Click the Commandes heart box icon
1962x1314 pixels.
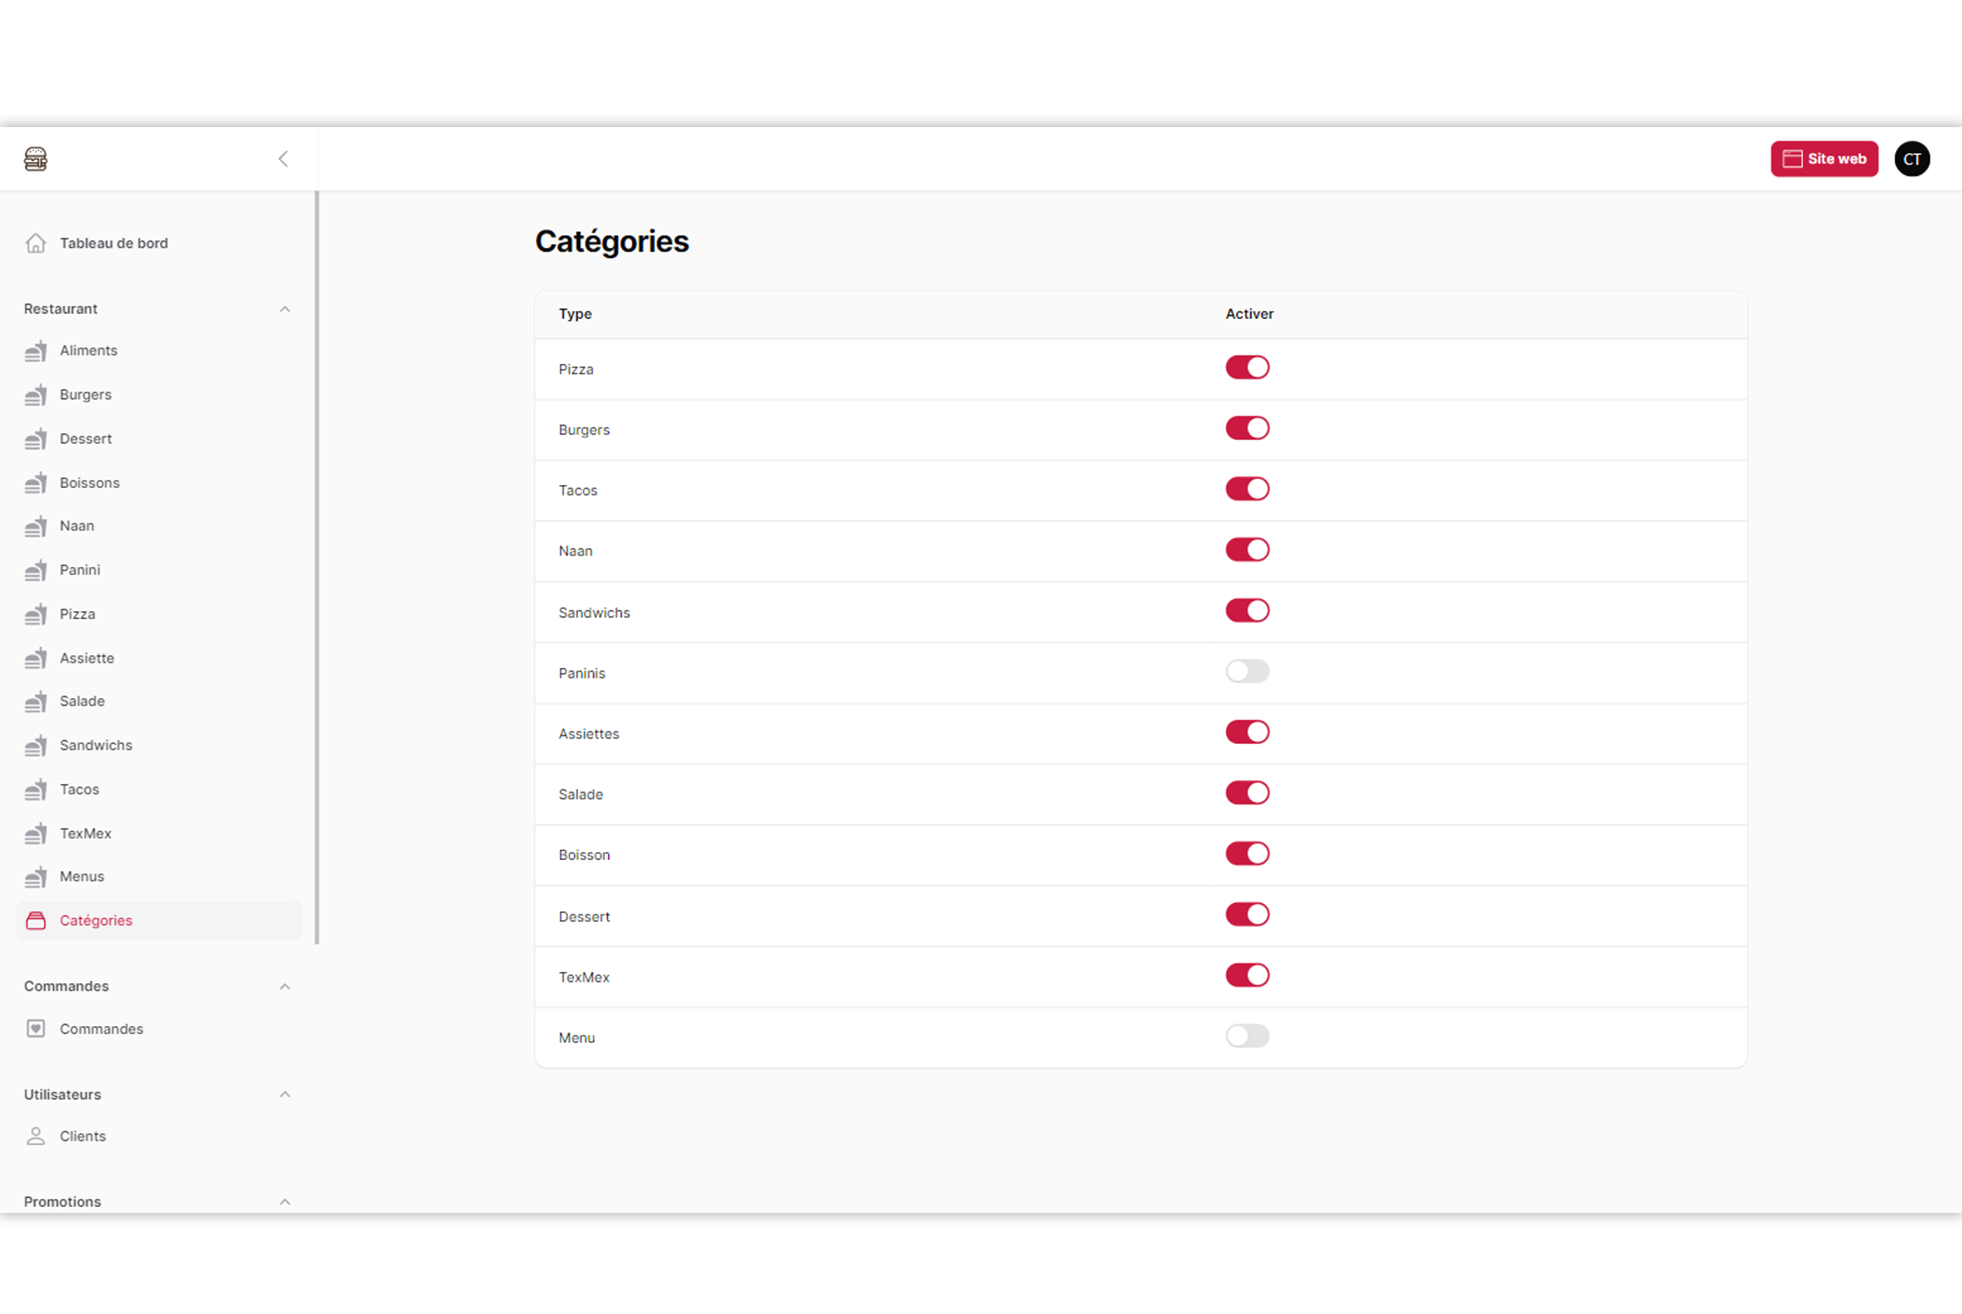pos(36,1029)
